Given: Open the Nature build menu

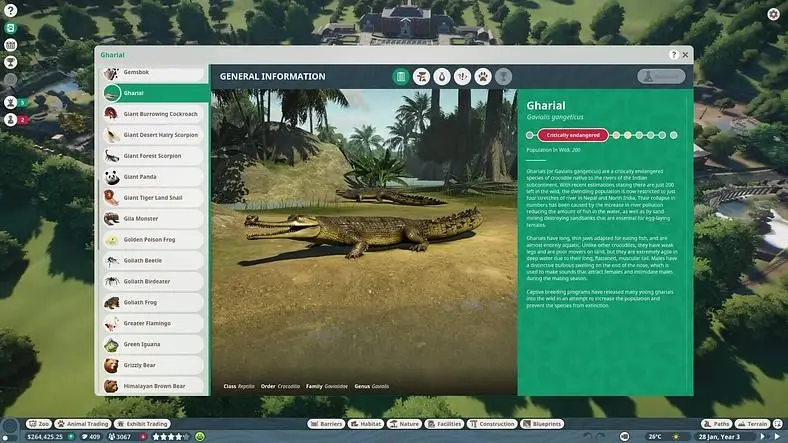Looking at the screenshot, I should [x=404, y=424].
